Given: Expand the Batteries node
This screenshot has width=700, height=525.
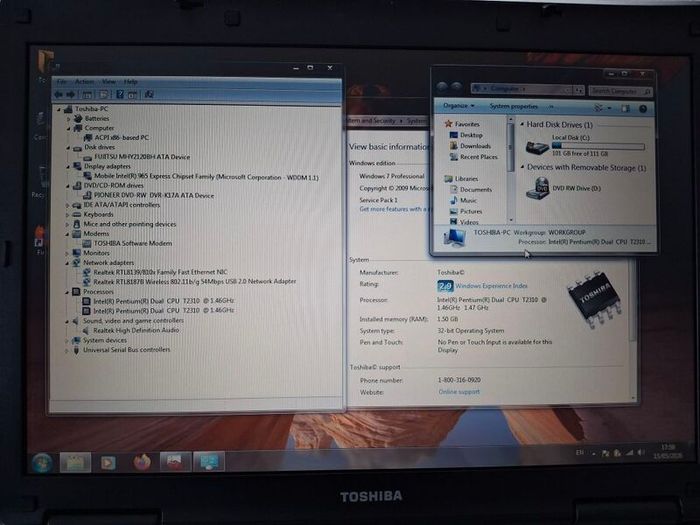Looking at the screenshot, I should point(68,119).
